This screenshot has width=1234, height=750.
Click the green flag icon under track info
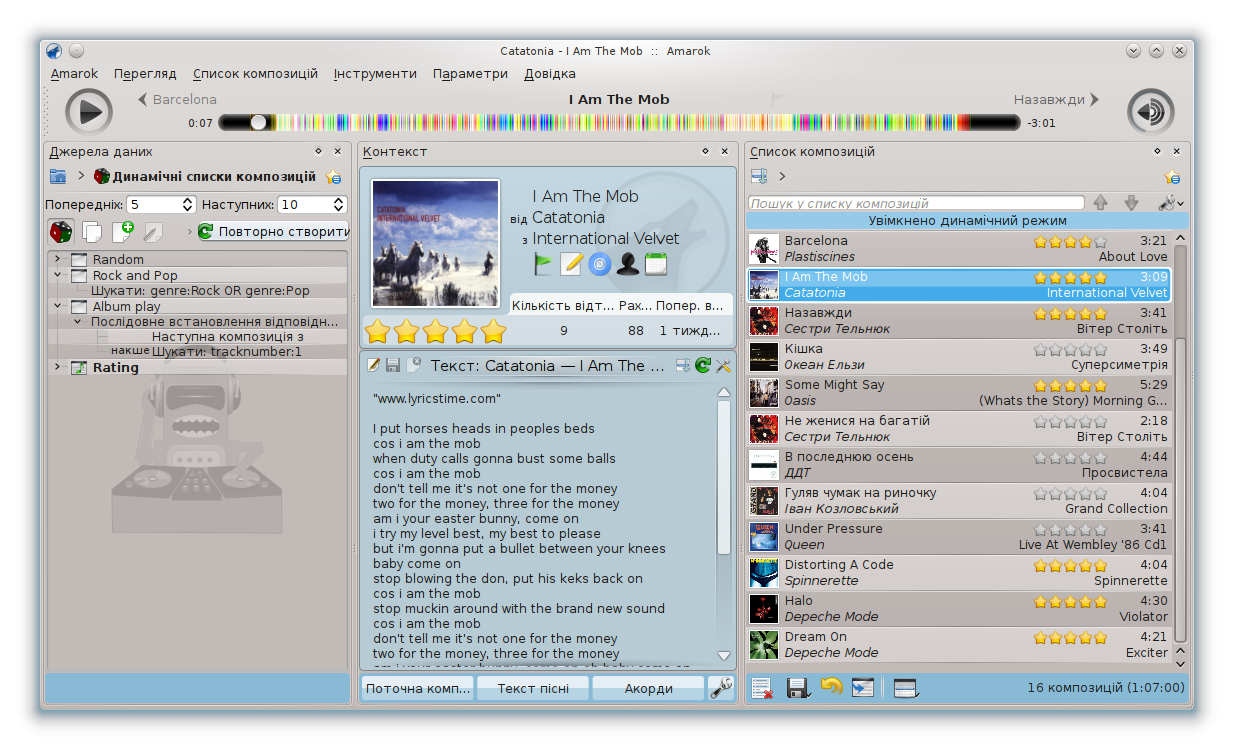click(543, 264)
